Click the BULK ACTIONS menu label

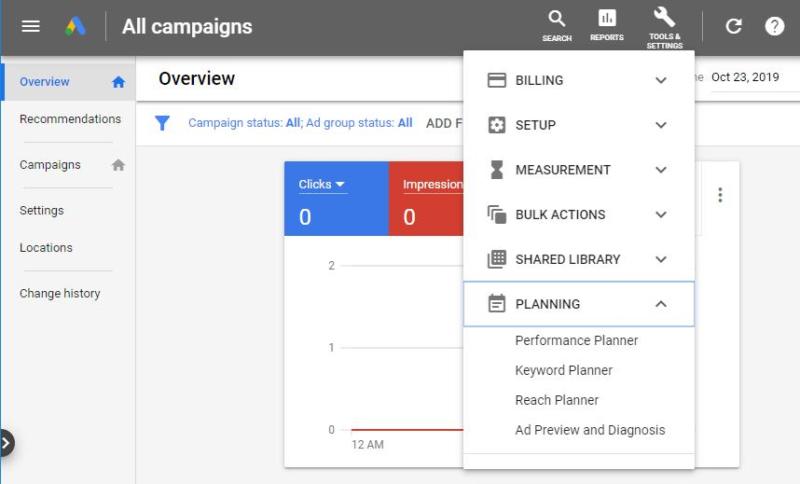click(x=560, y=215)
